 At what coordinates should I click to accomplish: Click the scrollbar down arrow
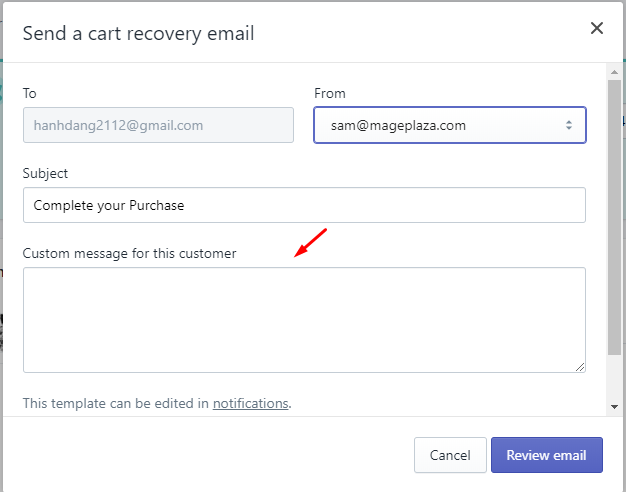pyautogui.click(x=614, y=407)
